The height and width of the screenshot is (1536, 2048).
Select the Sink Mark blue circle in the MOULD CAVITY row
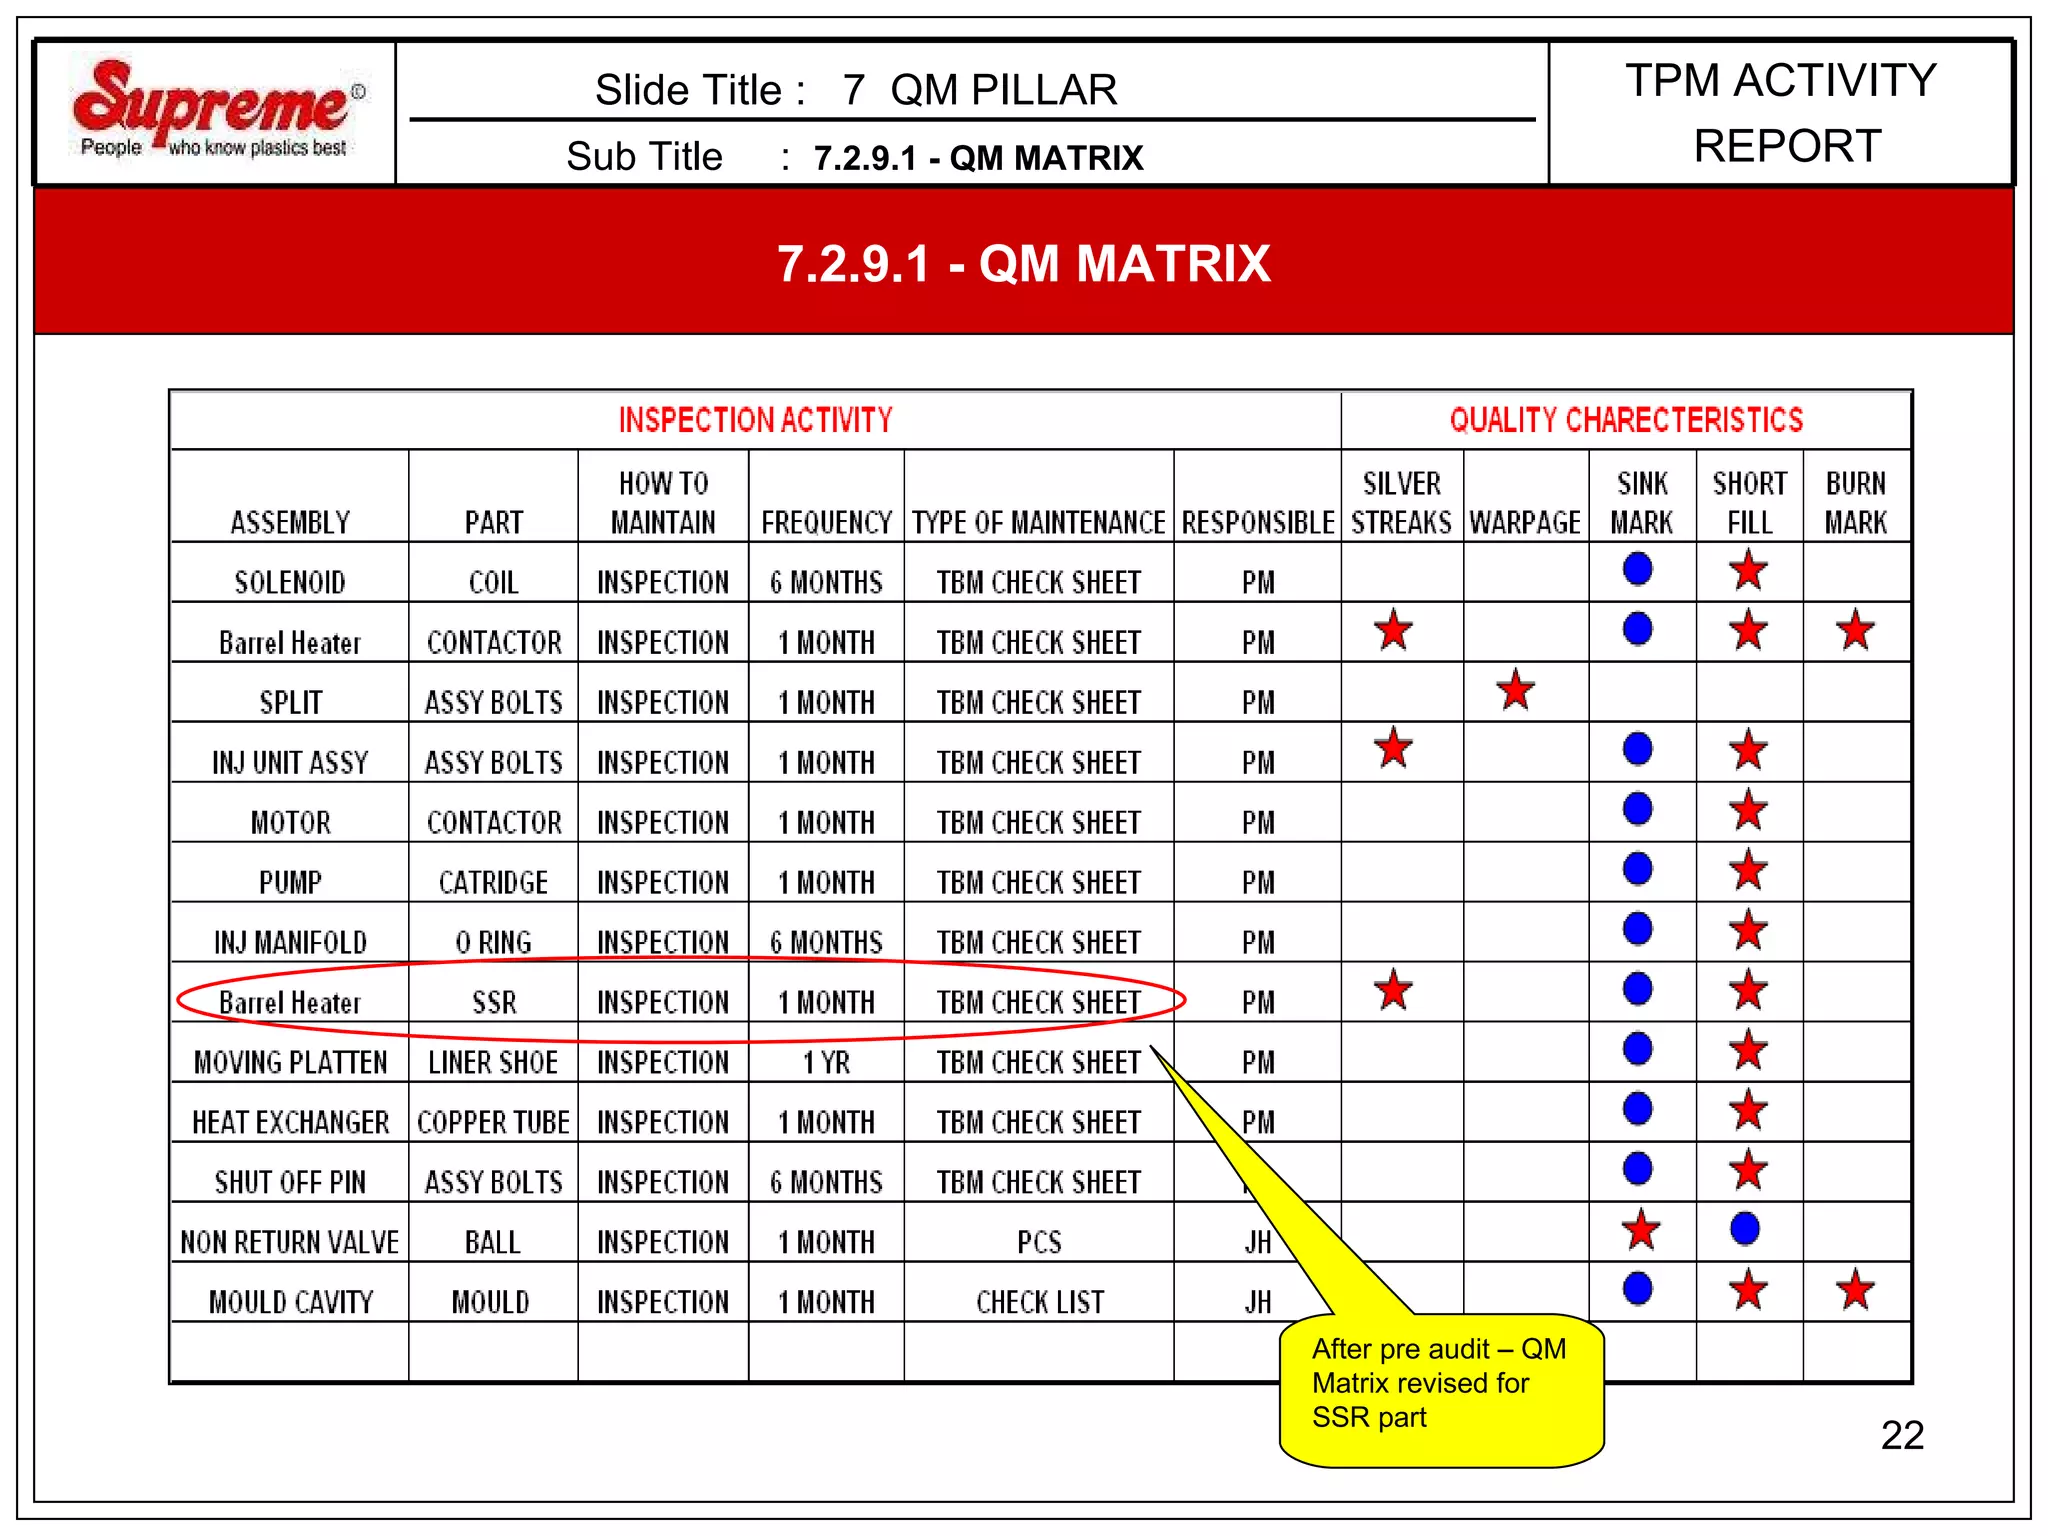(x=1637, y=1288)
